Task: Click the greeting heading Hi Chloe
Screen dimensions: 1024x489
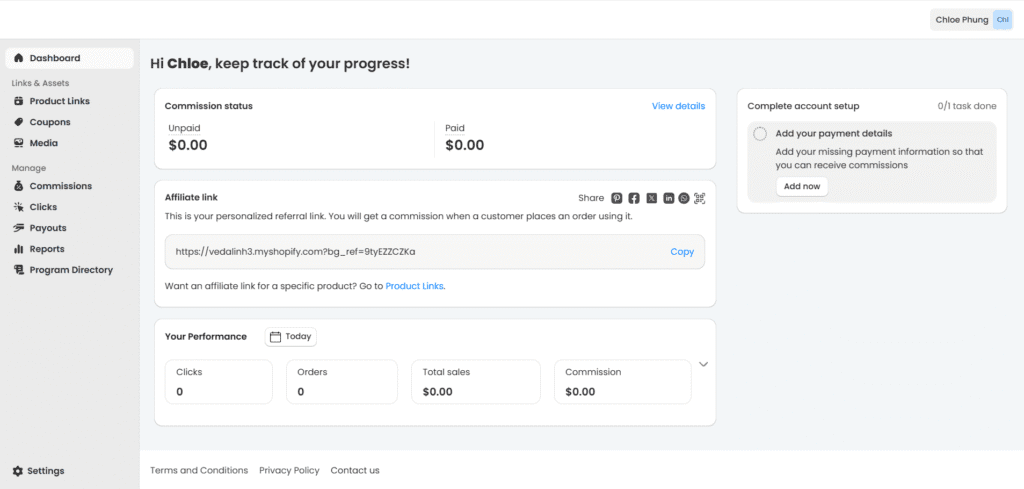Action: point(280,64)
